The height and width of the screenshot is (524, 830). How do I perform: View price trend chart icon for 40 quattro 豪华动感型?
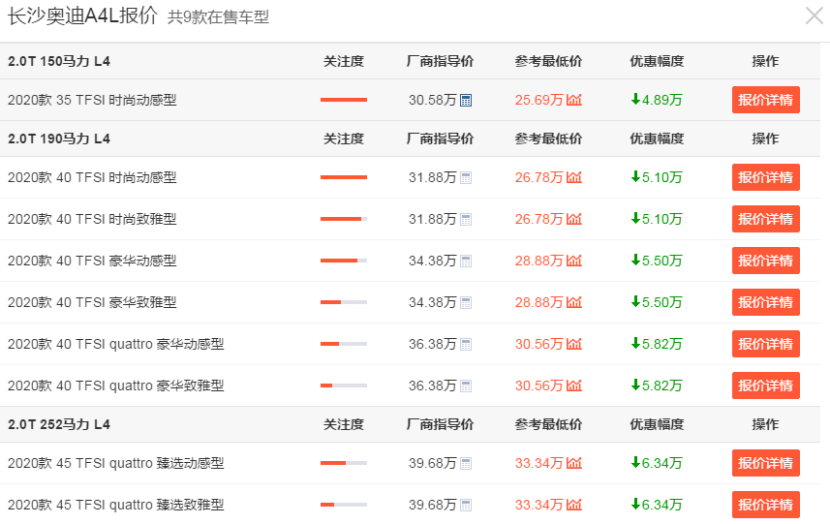[x=574, y=344]
